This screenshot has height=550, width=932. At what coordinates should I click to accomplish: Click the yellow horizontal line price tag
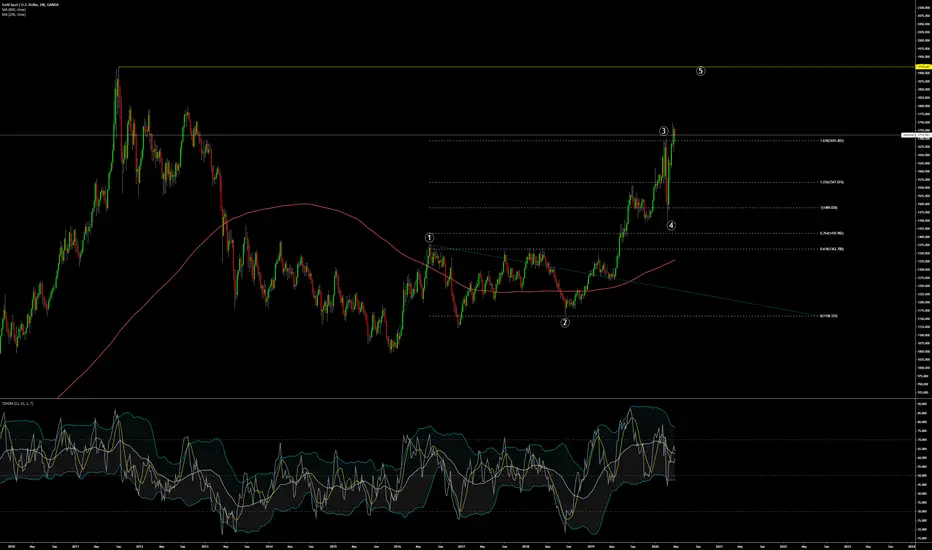coord(922,67)
